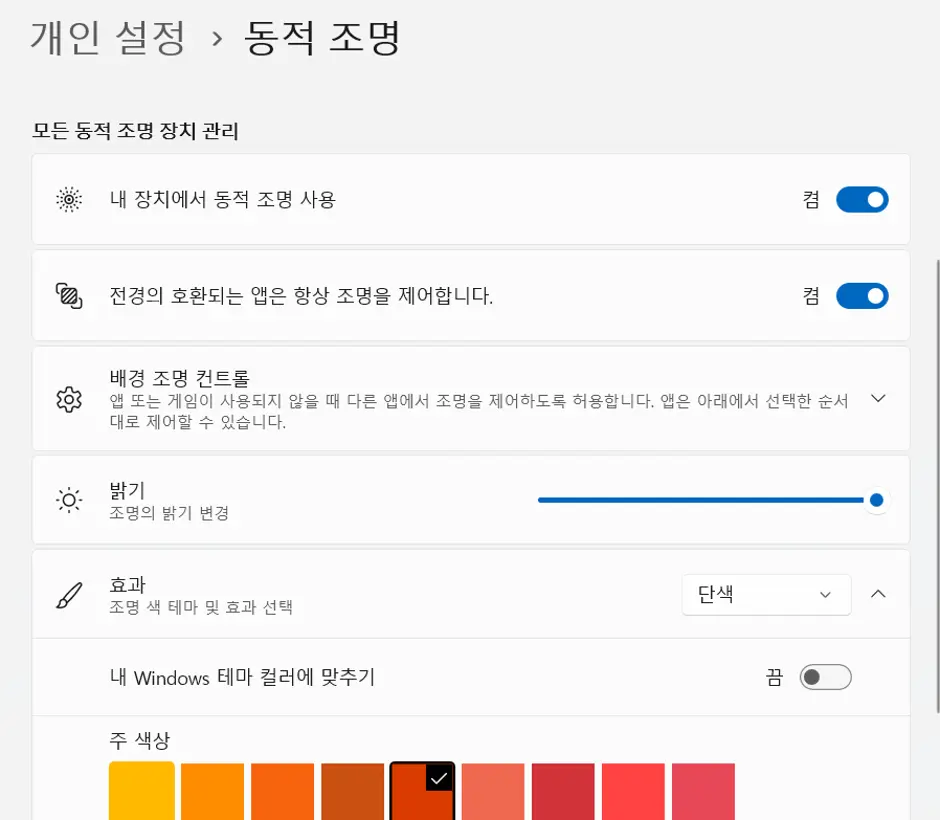The height and width of the screenshot is (820, 940).
Task: Collapse the 효과 section with the up chevron
Action: [x=878, y=594]
